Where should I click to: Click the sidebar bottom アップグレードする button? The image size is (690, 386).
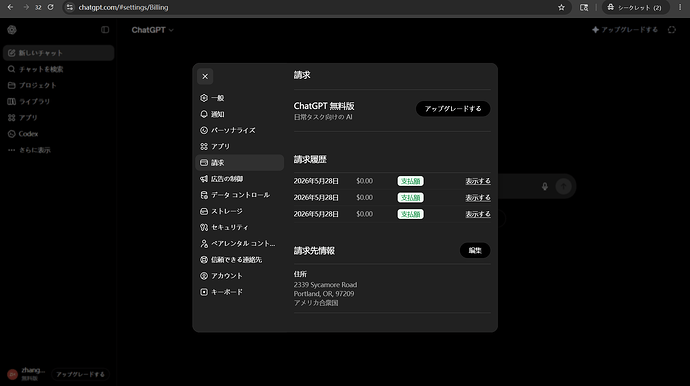pyautogui.click(x=80, y=375)
